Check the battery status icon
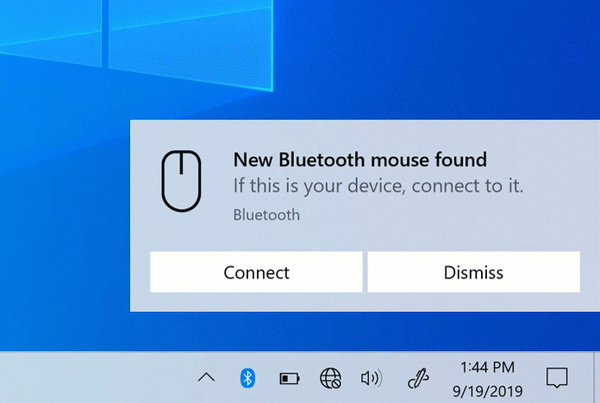Viewport: 600px width, 403px height. tap(289, 379)
